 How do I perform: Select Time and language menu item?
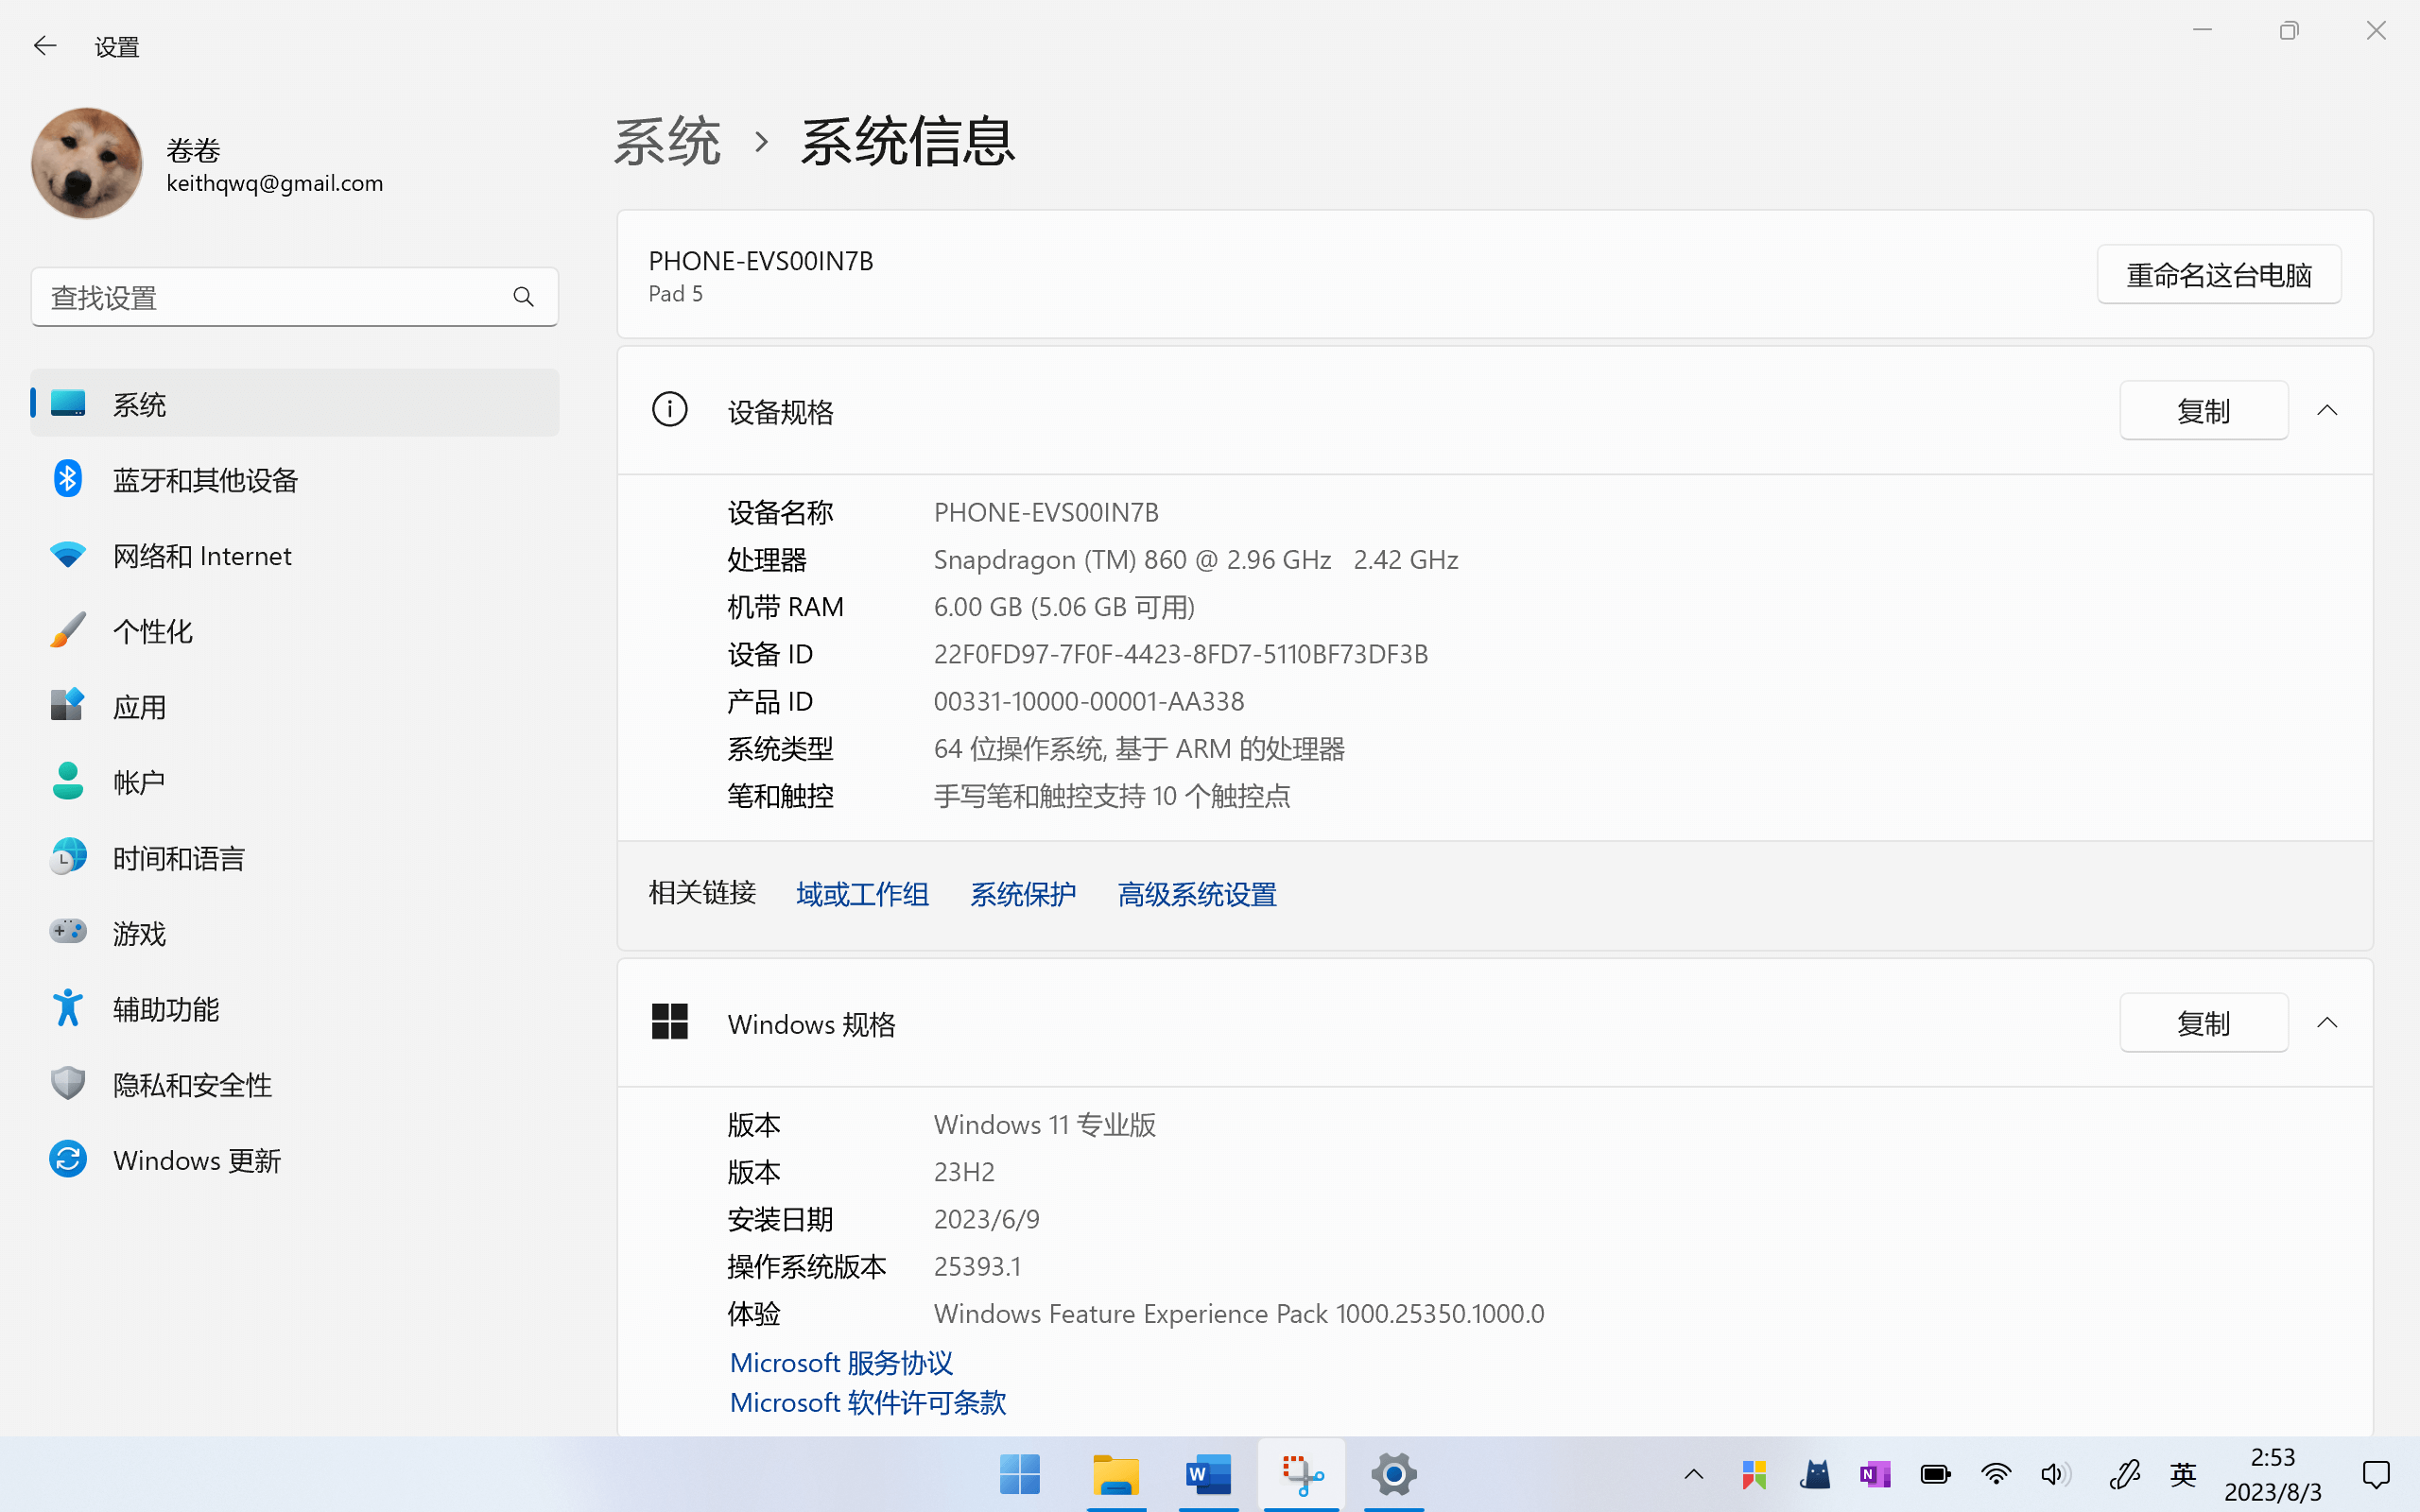pyautogui.click(x=178, y=858)
